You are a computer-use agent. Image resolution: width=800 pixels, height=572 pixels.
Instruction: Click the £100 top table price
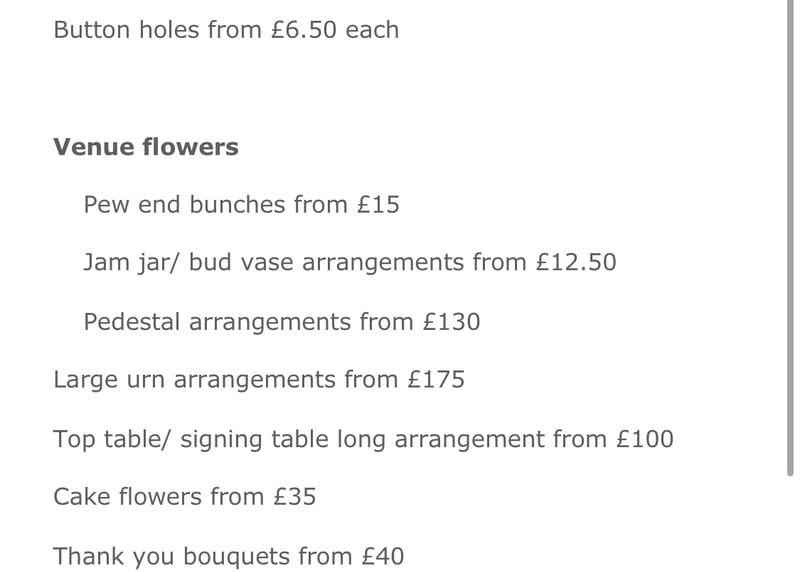point(644,439)
